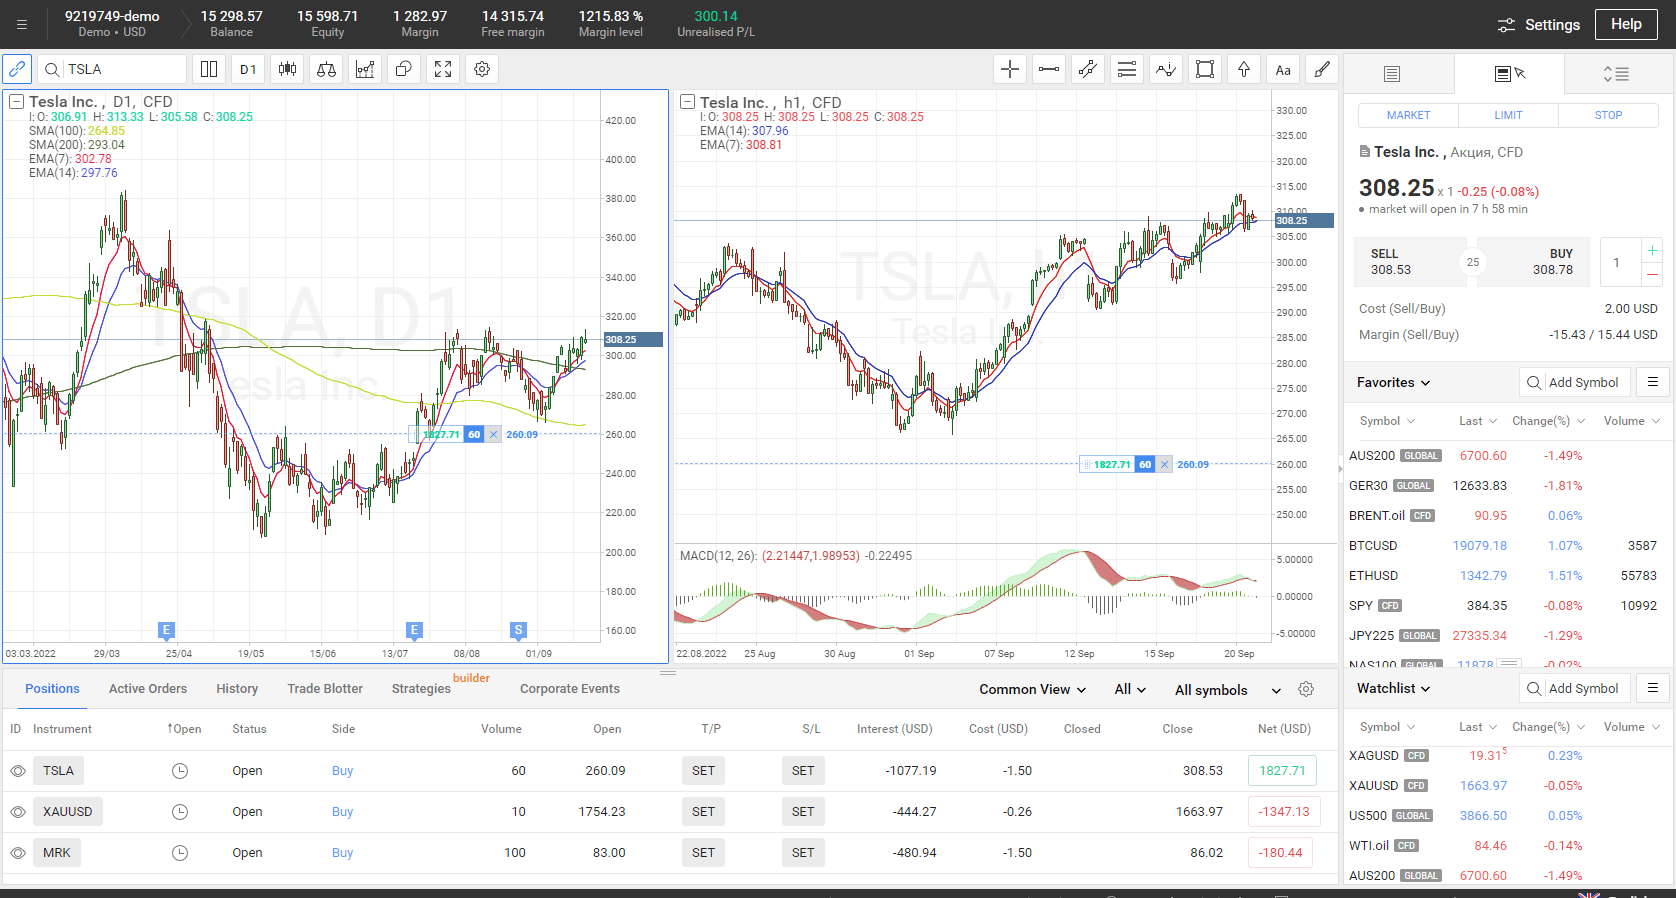The width and height of the screenshot is (1676, 898).
Task: Click Add Symbol in Favorites
Action: click(x=1575, y=382)
